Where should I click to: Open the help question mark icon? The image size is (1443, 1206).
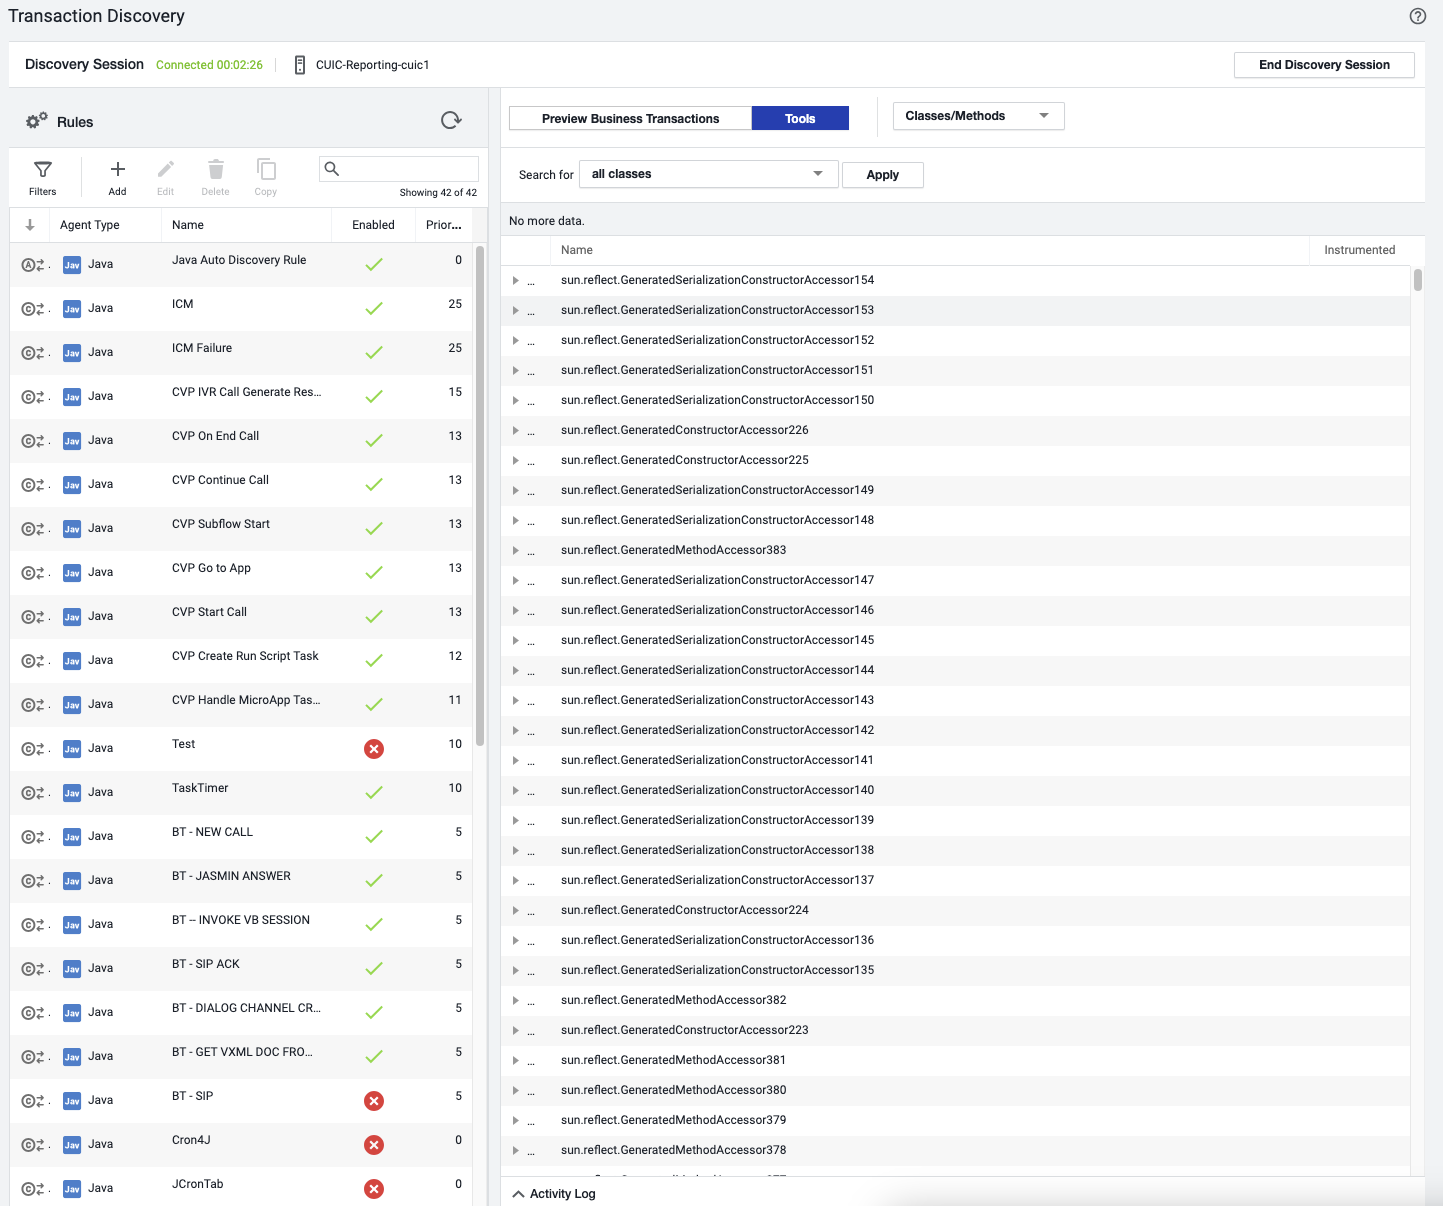tap(1417, 16)
